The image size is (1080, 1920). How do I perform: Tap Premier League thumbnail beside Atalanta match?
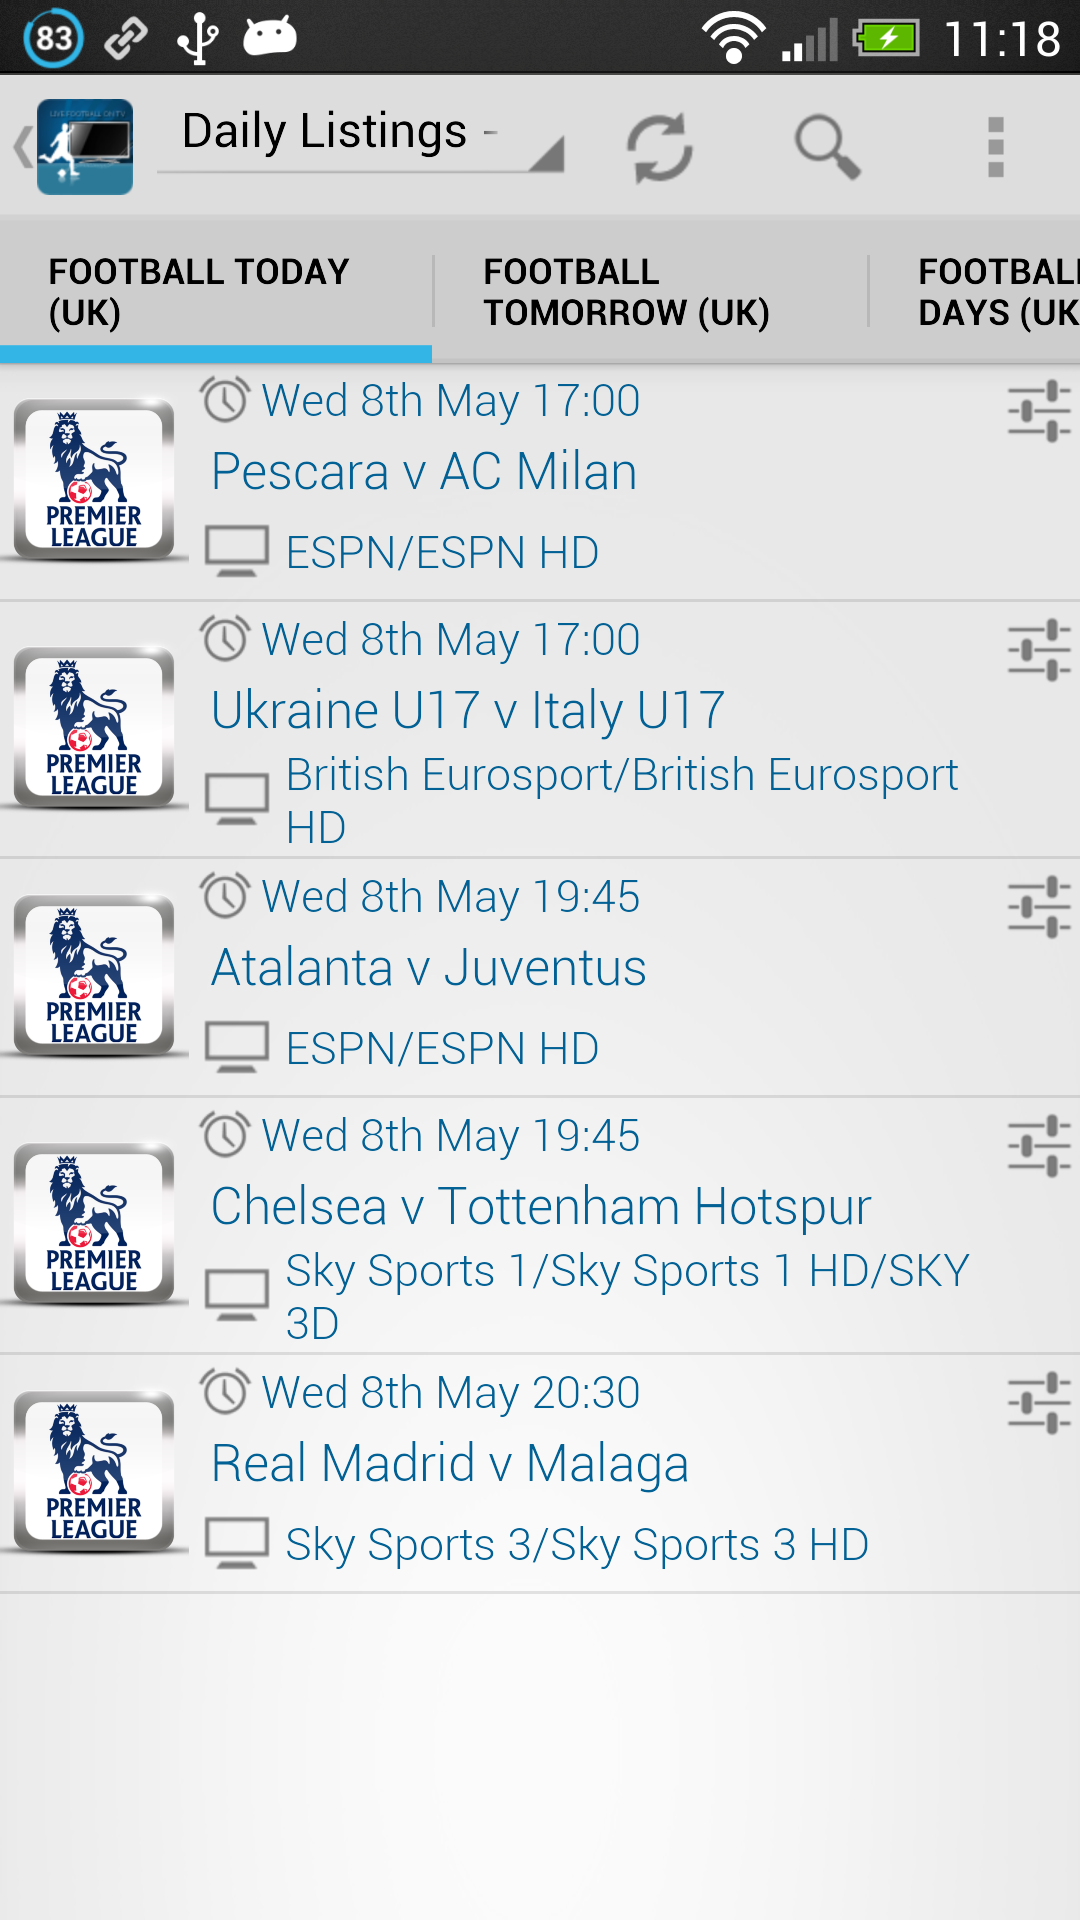[94, 975]
